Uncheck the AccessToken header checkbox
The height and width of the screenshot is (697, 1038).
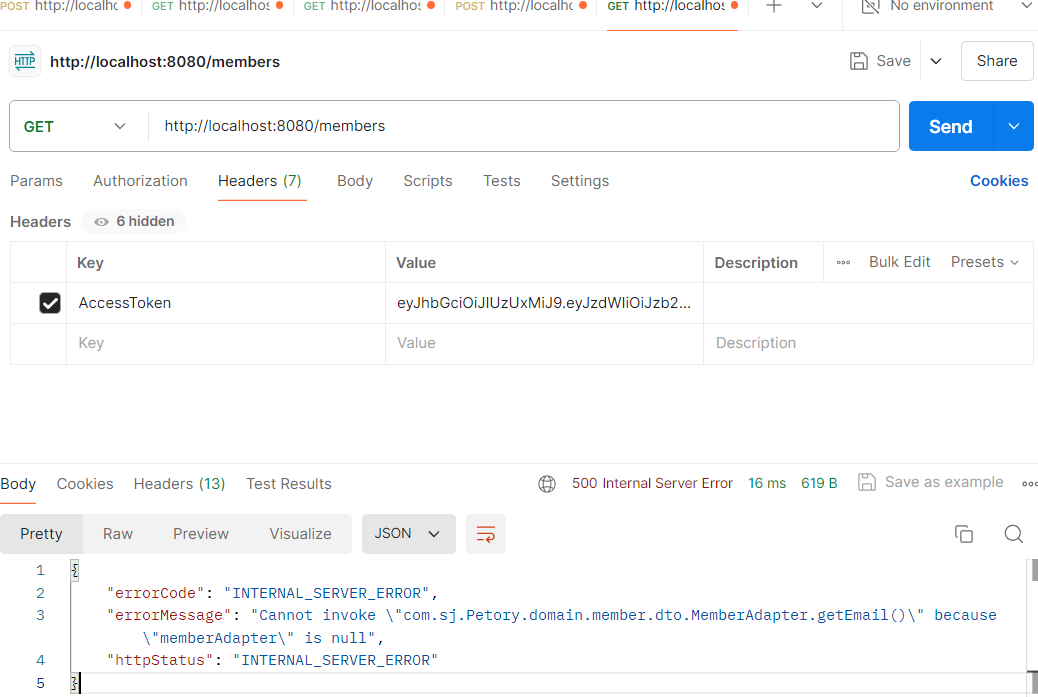50,303
